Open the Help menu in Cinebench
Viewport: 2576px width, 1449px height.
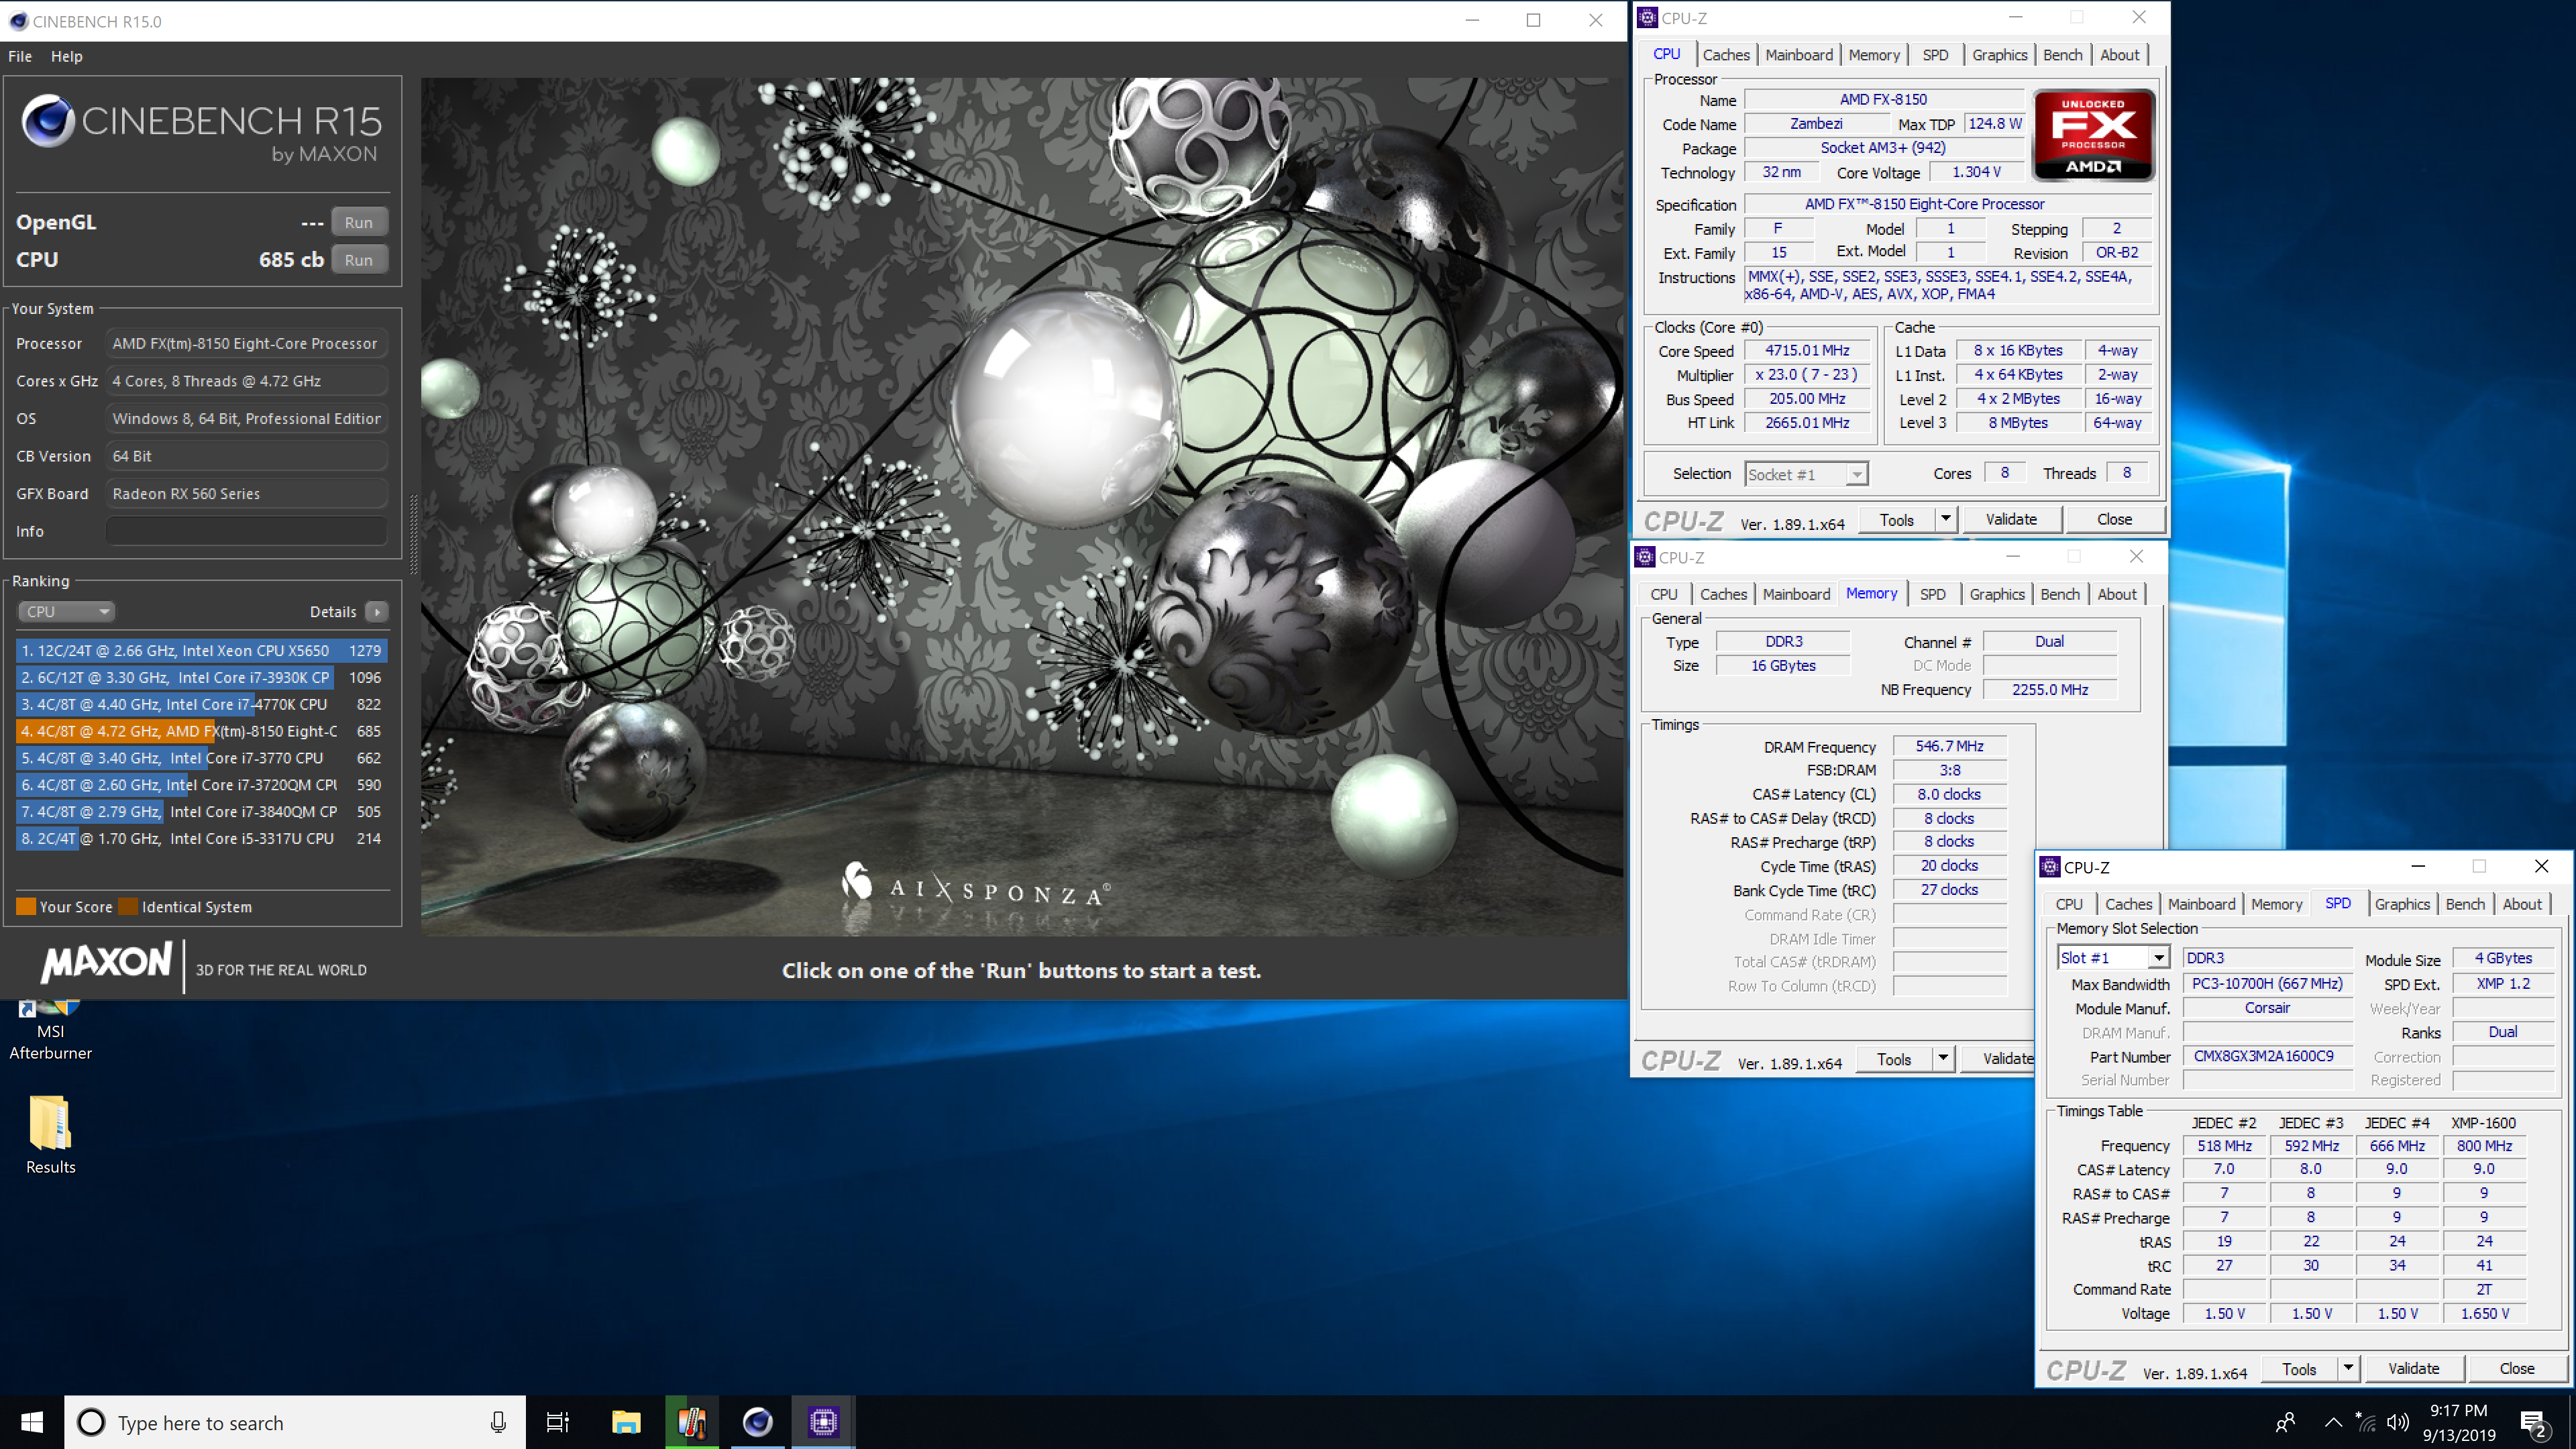[x=67, y=56]
